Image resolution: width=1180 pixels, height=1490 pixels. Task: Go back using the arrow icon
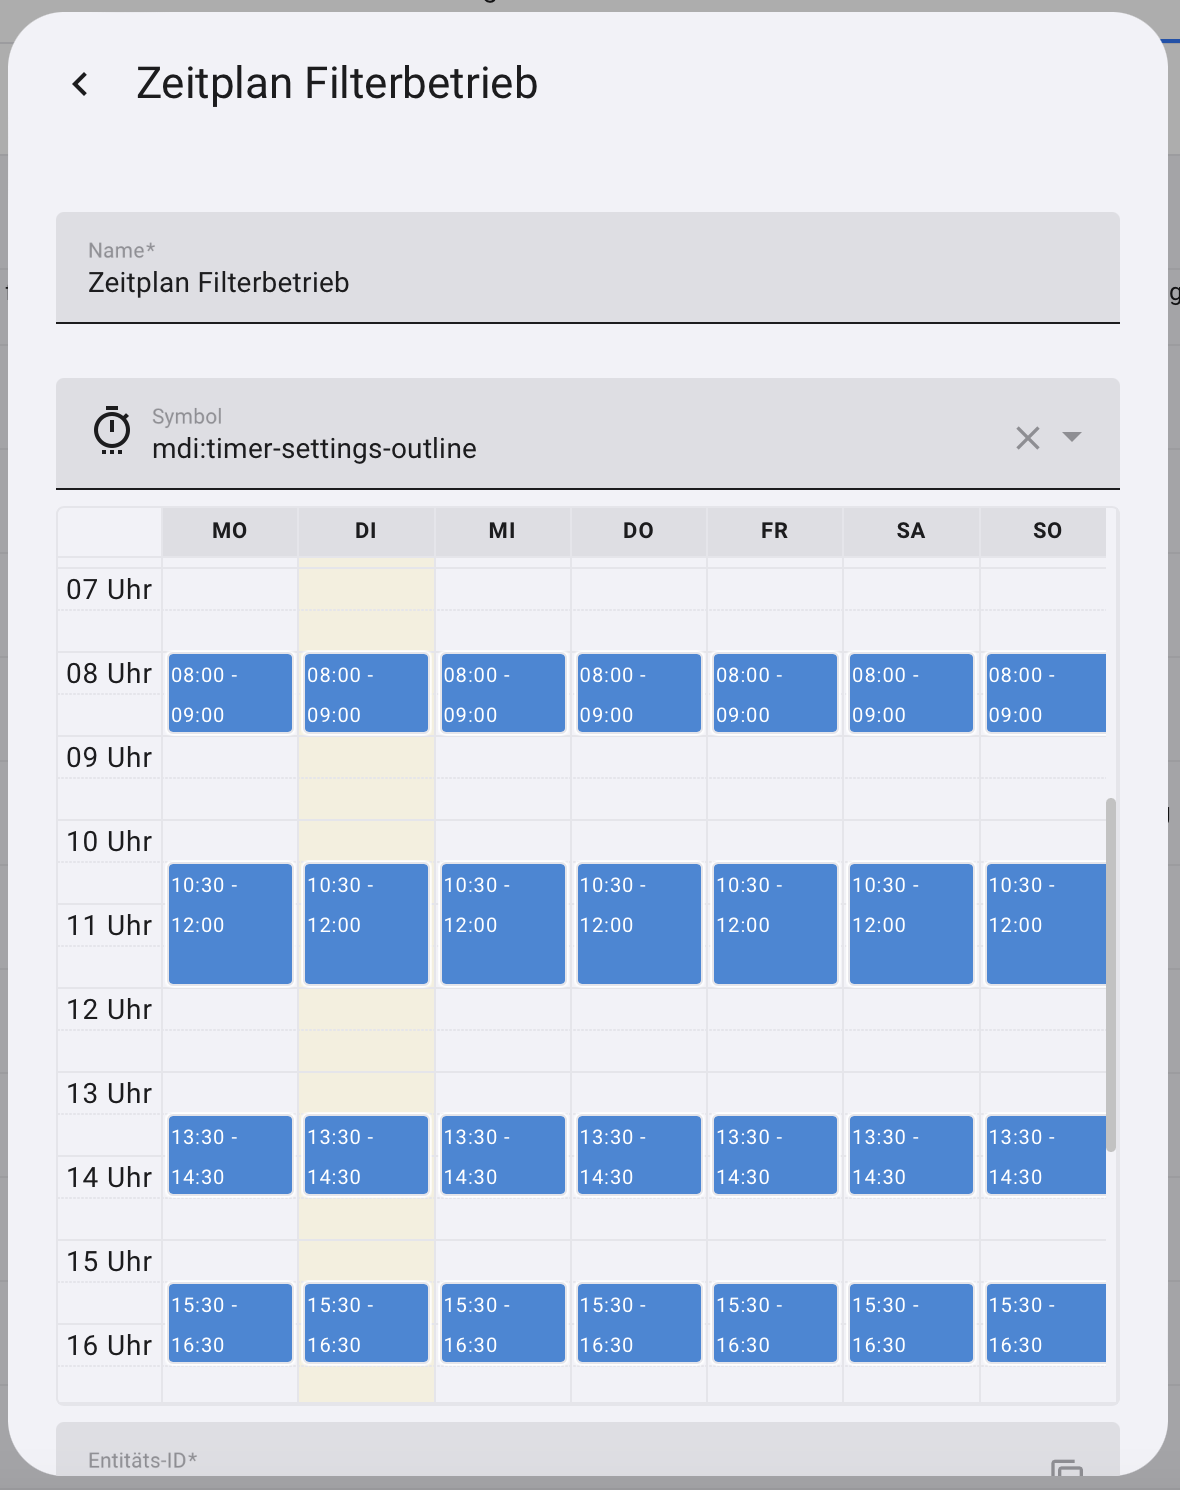click(x=81, y=84)
